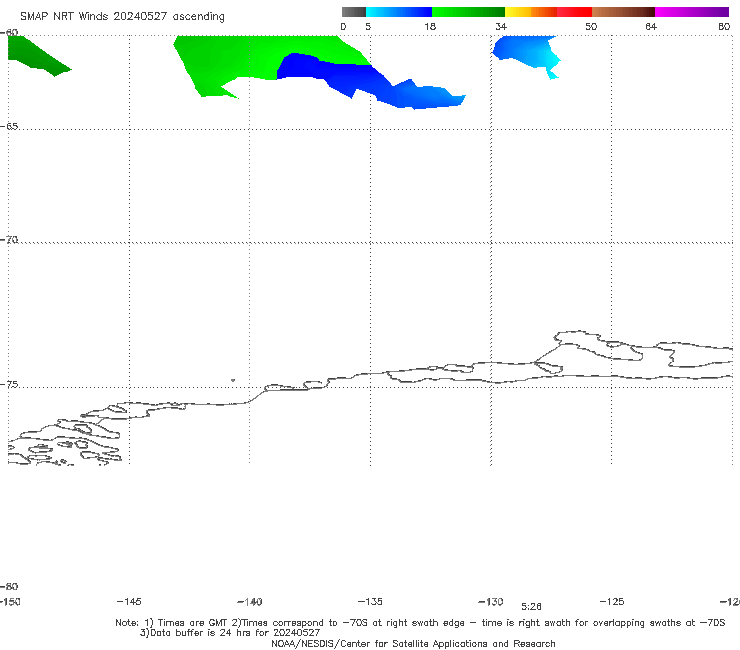The height and width of the screenshot is (650, 740).
Task: Click the '50' label under the color bar
Action: pyautogui.click(x=591, y=26)
